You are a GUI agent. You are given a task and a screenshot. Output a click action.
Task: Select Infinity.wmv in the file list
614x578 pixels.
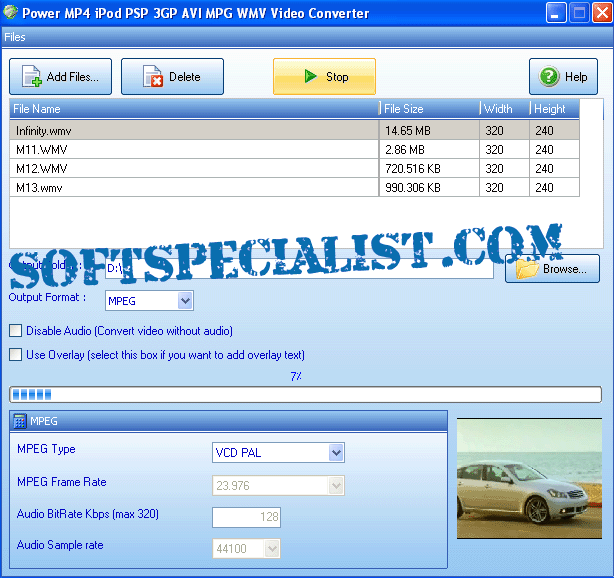coord(44,130)
